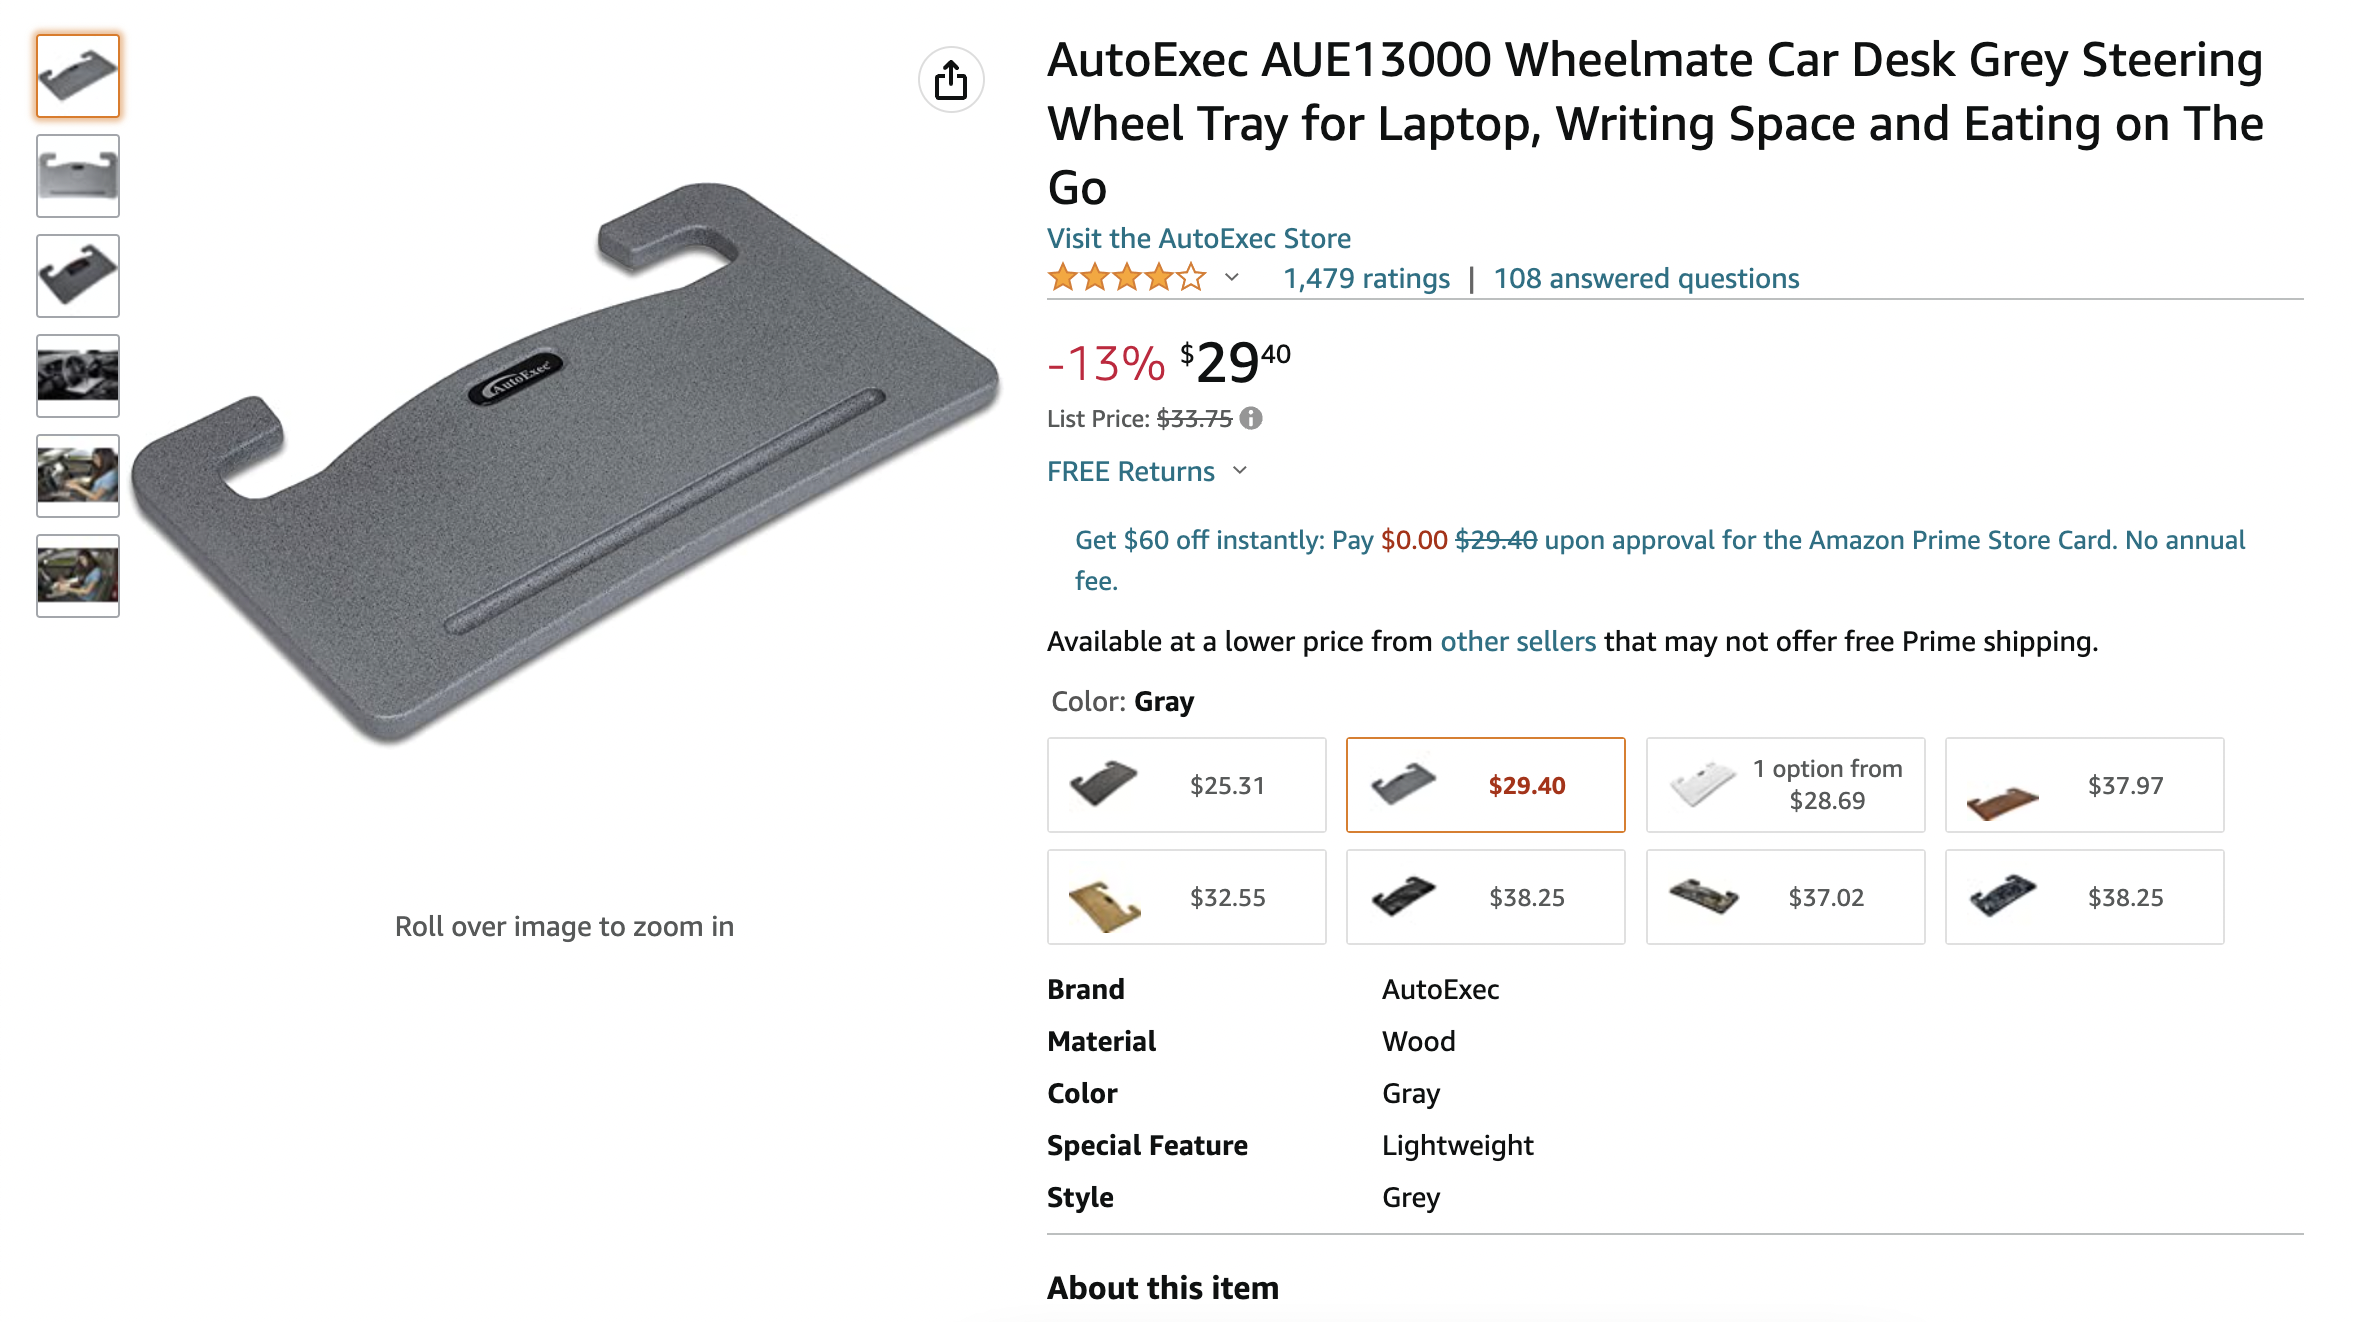
Task: Visit the AutoExec Store link
Action: coord(1198,238)
